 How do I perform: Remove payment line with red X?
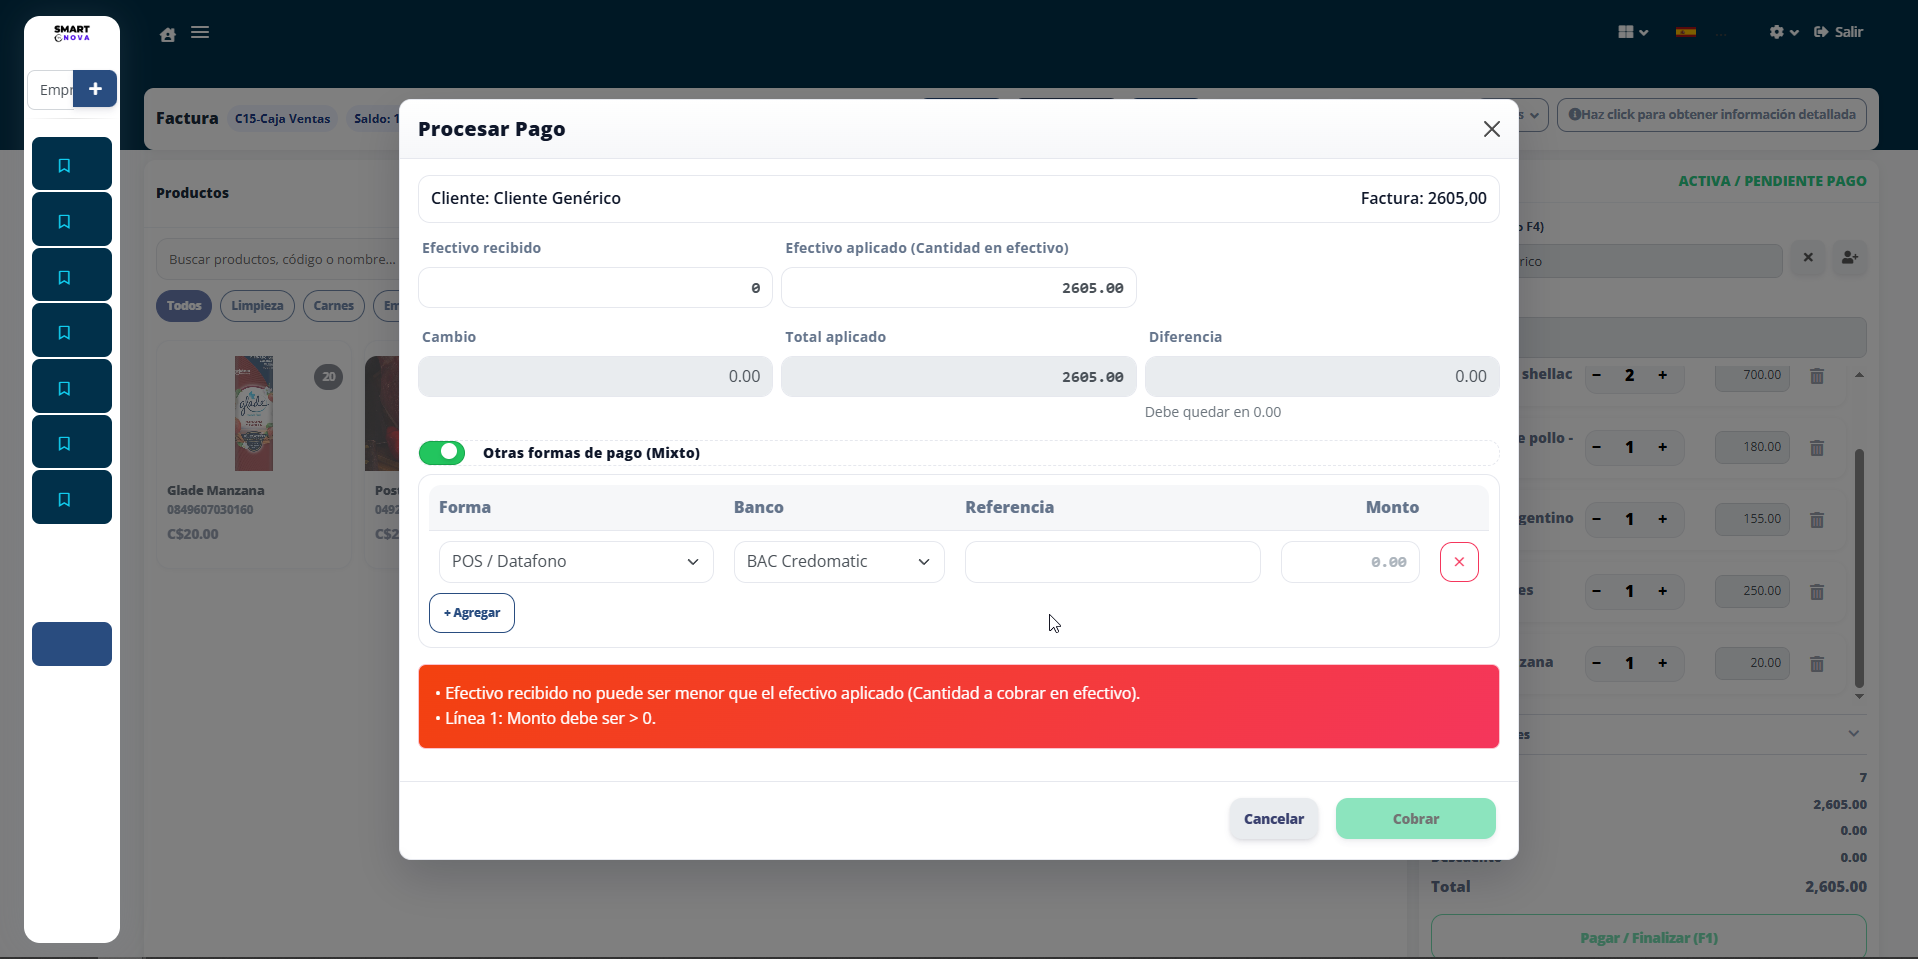coord(1459,562)
